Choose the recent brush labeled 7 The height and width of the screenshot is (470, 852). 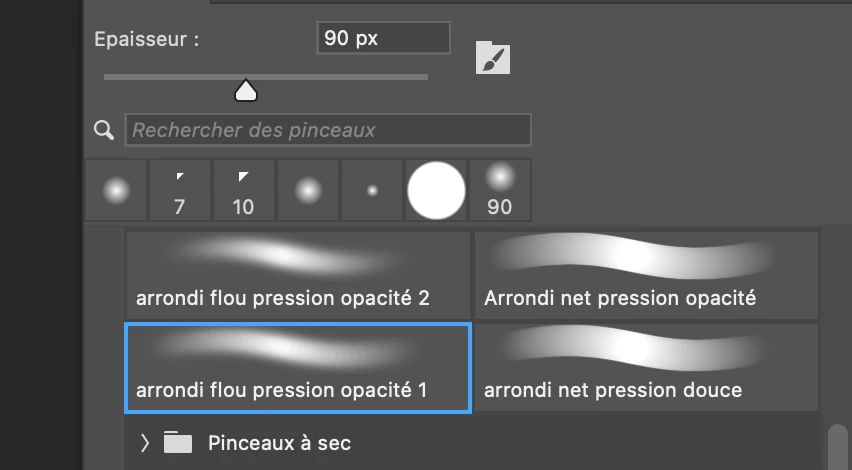(x=180, y=190)
